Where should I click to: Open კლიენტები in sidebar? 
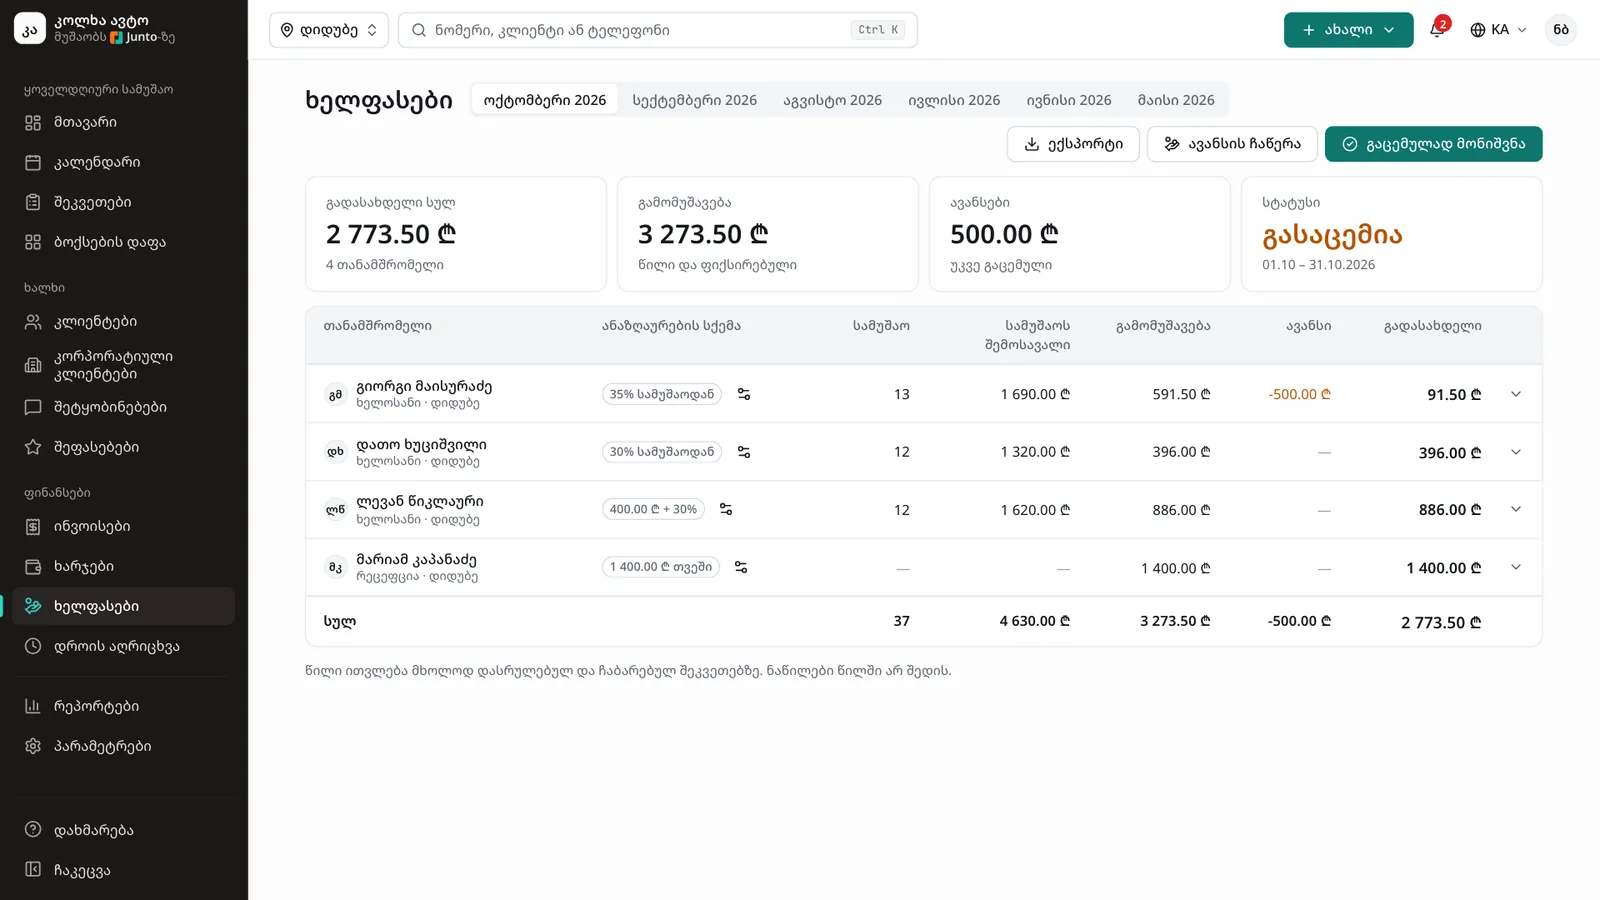124,322
